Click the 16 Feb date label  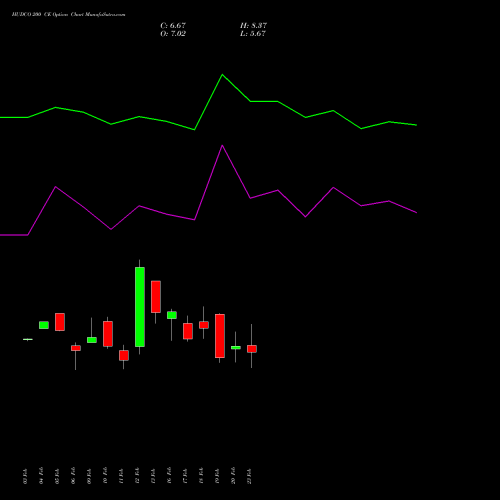coord(169,476)
